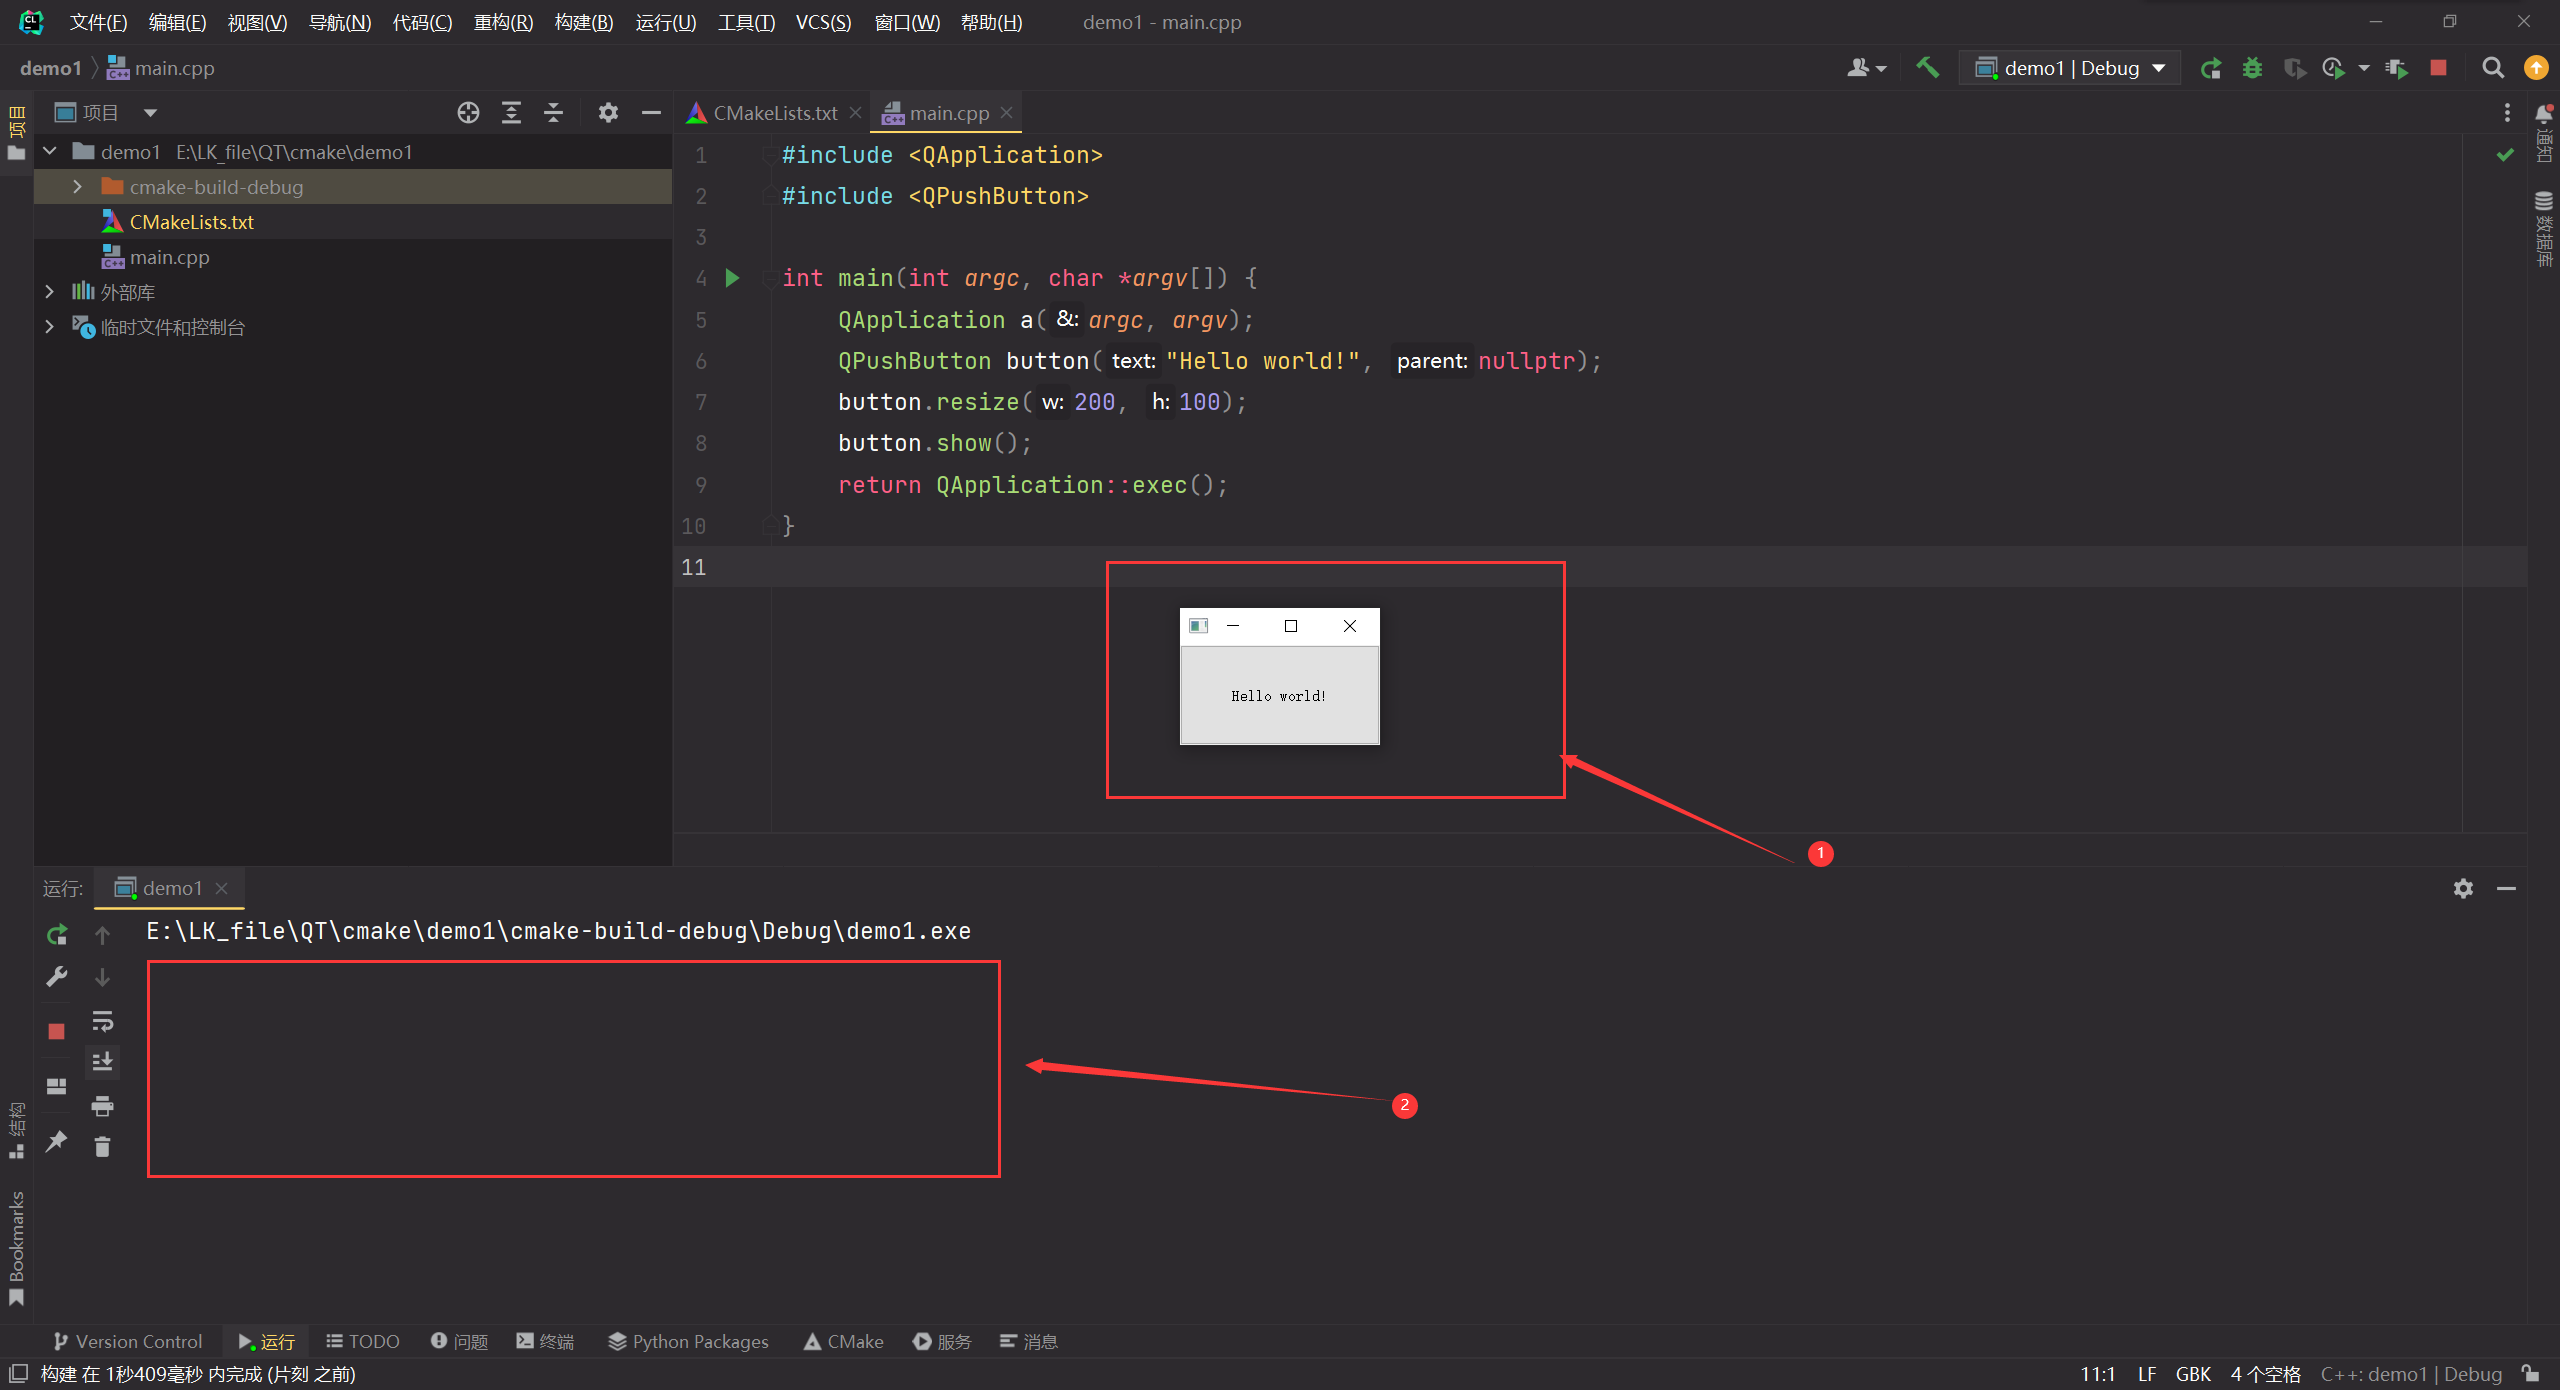The width and height of the screenshot is (2560, 1390).
Task: Rerun demo1 in Run panel
Action: tap(57, 935)
